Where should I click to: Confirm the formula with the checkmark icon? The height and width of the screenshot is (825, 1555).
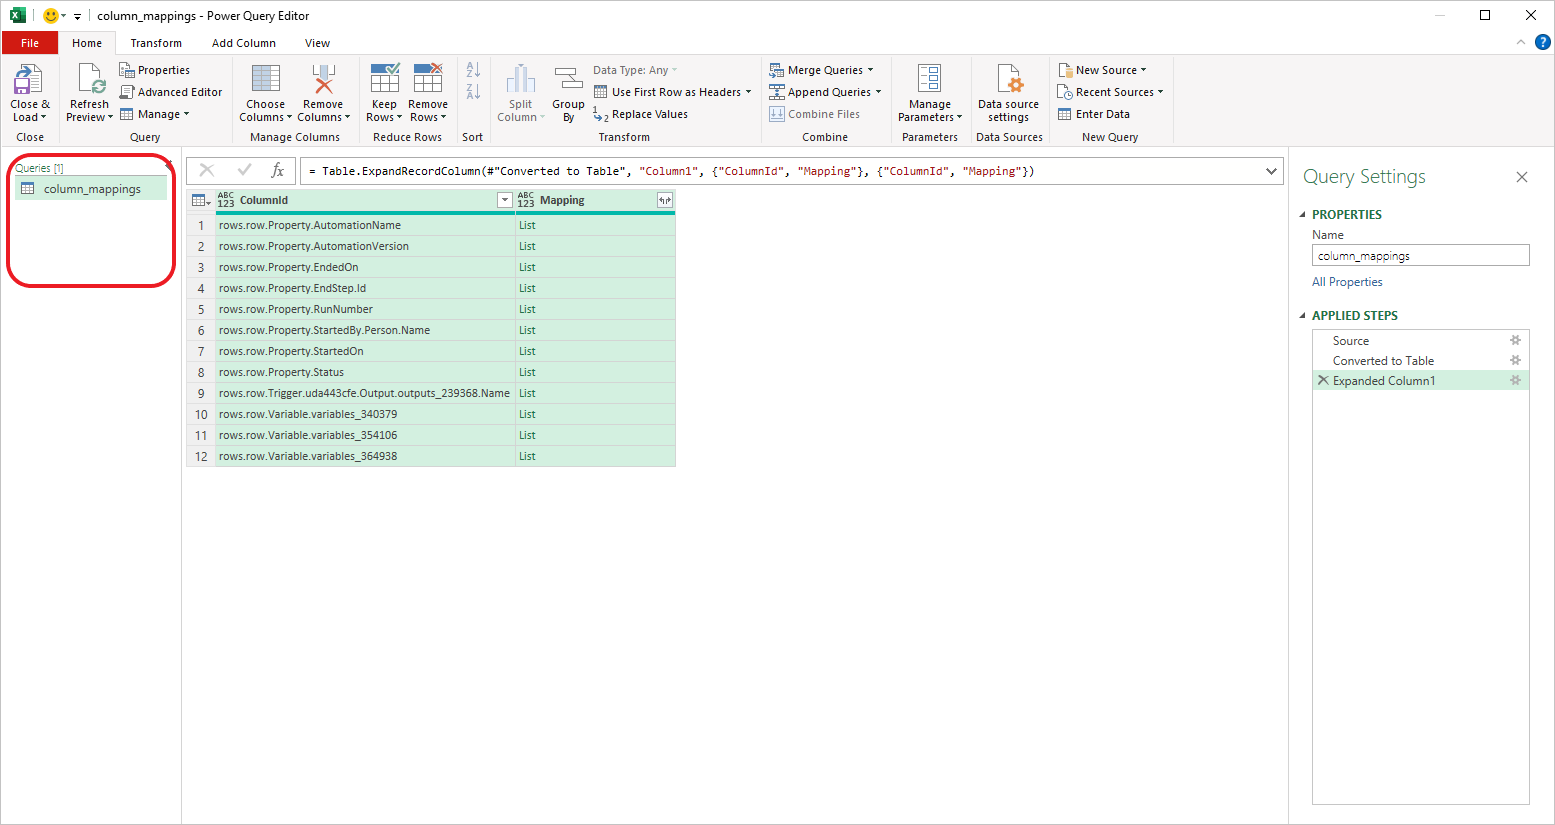click(x=244, y=171)
